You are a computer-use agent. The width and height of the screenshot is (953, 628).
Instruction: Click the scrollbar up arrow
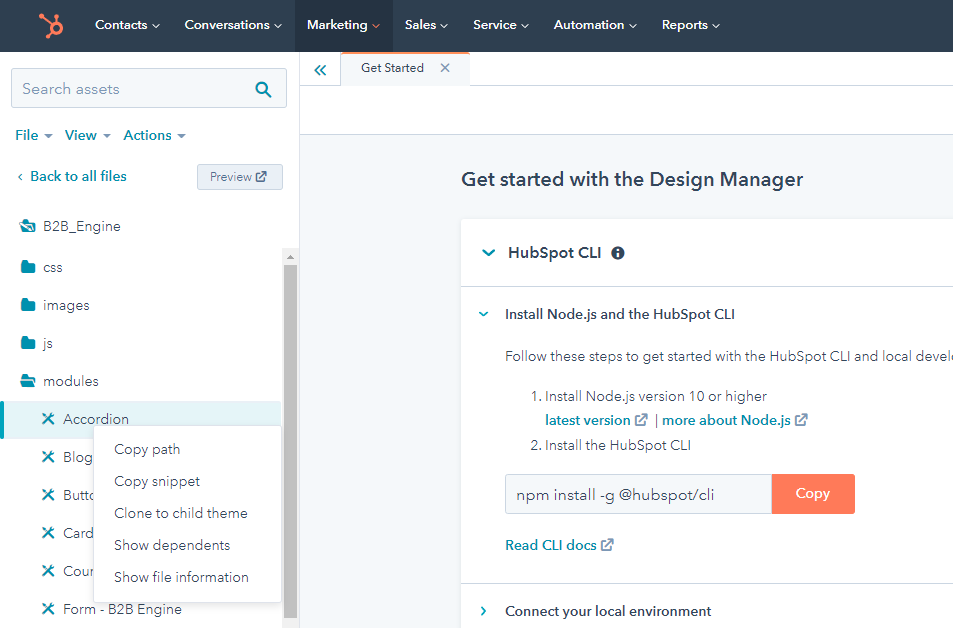(291, 257)
